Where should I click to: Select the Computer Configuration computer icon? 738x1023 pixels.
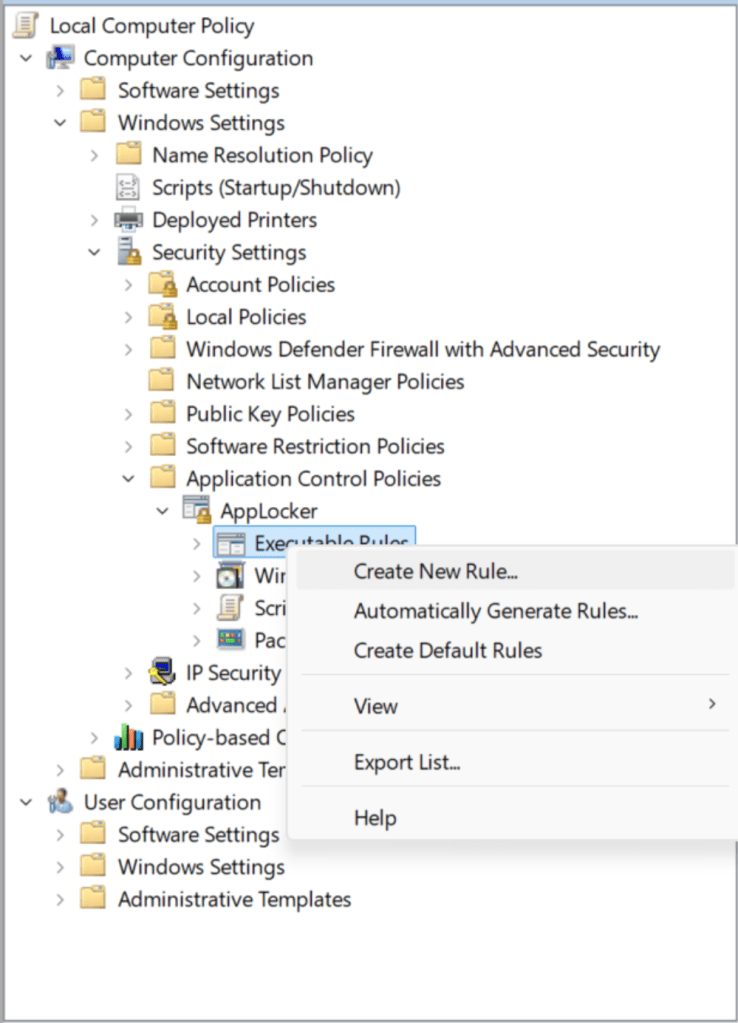click(x=61, y=58)
